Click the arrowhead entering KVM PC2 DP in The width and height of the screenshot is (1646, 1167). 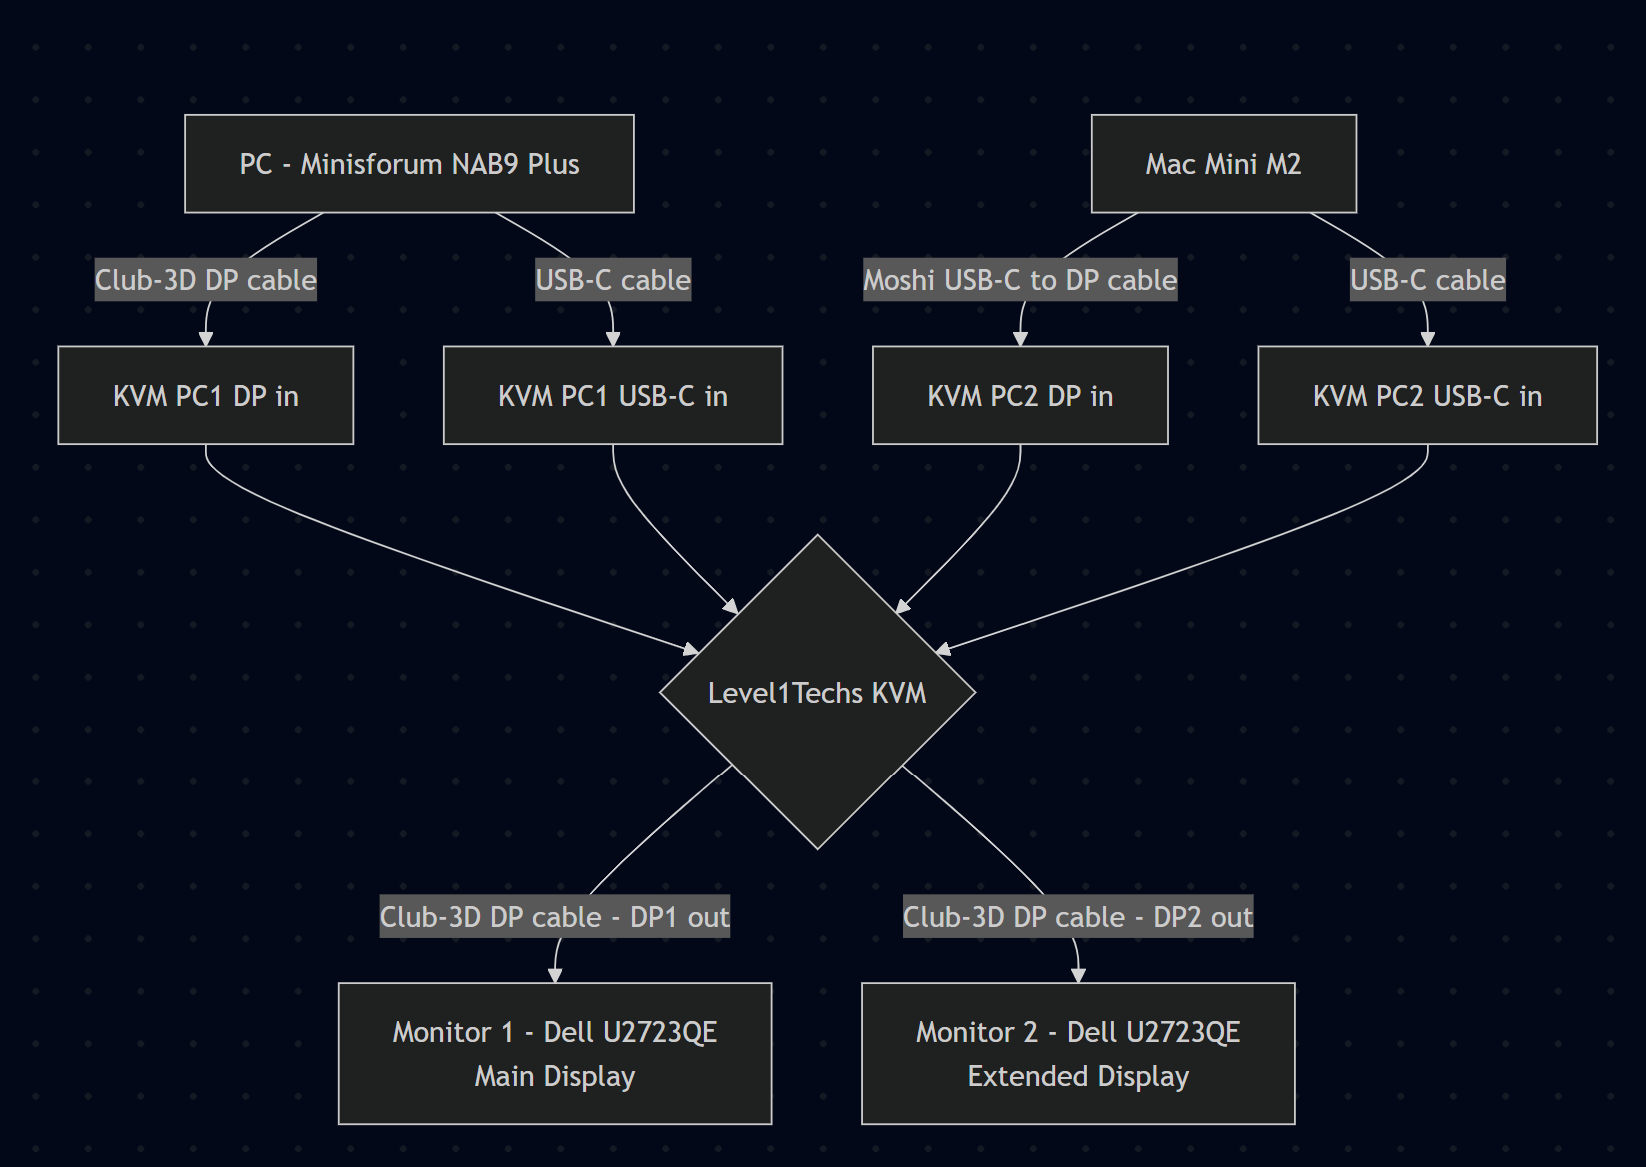[1020, 339]
